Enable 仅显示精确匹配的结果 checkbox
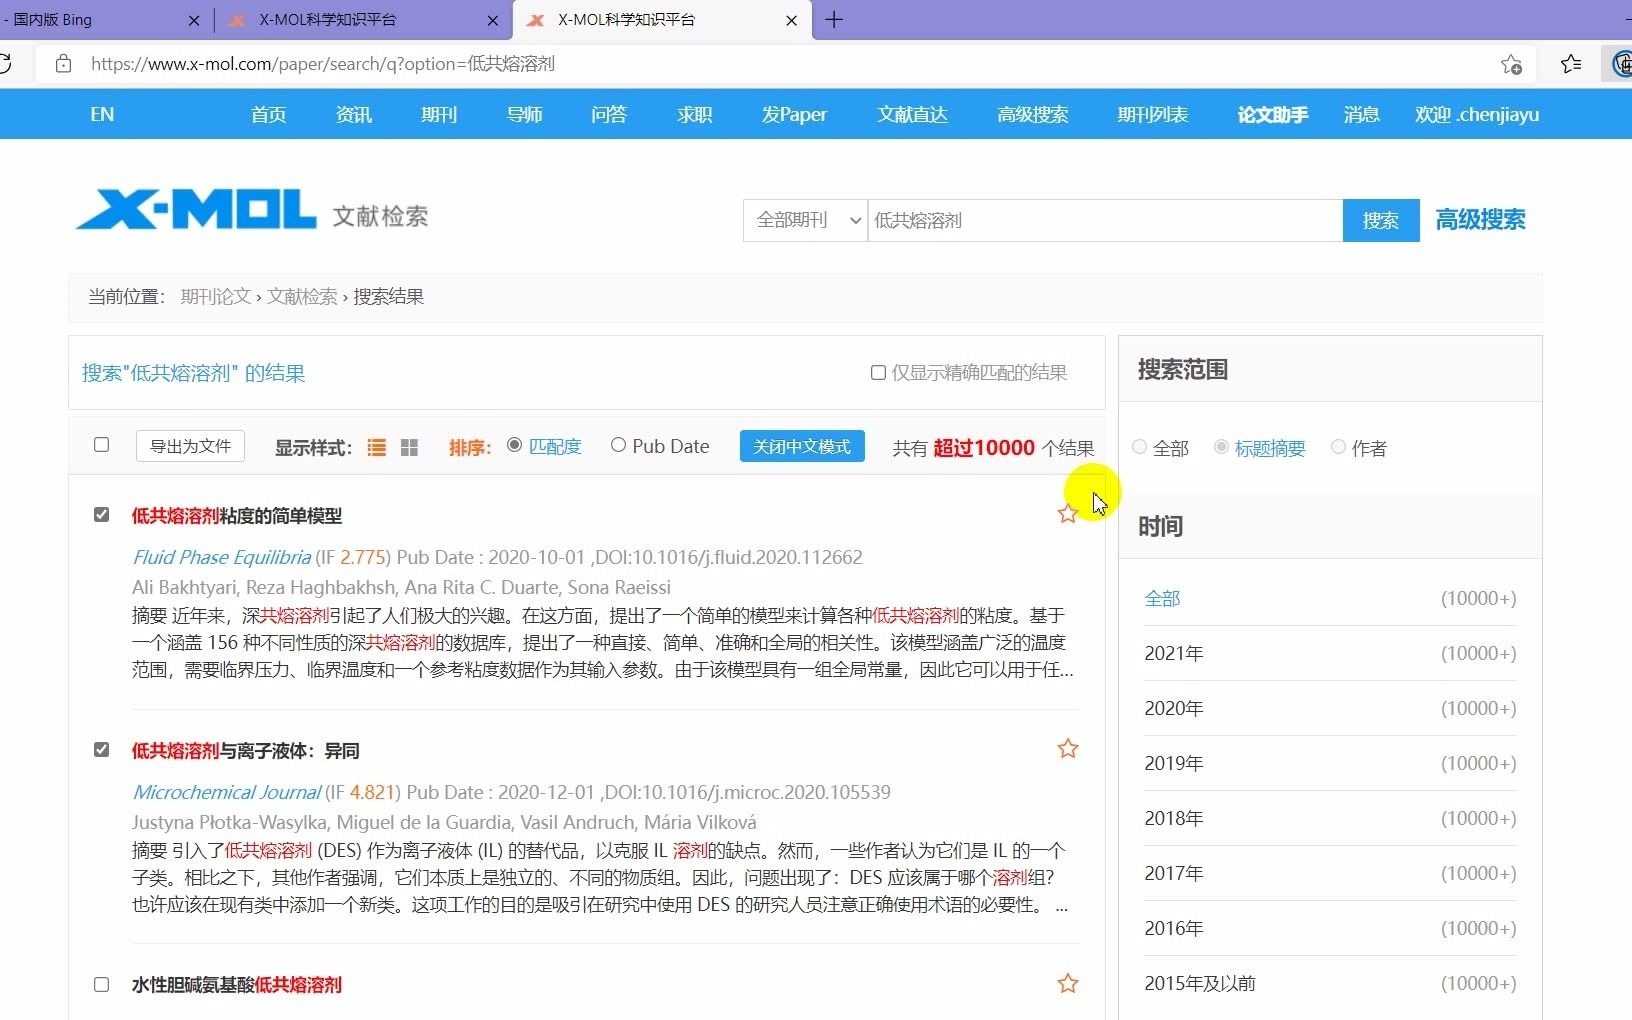 pos(878,372)
